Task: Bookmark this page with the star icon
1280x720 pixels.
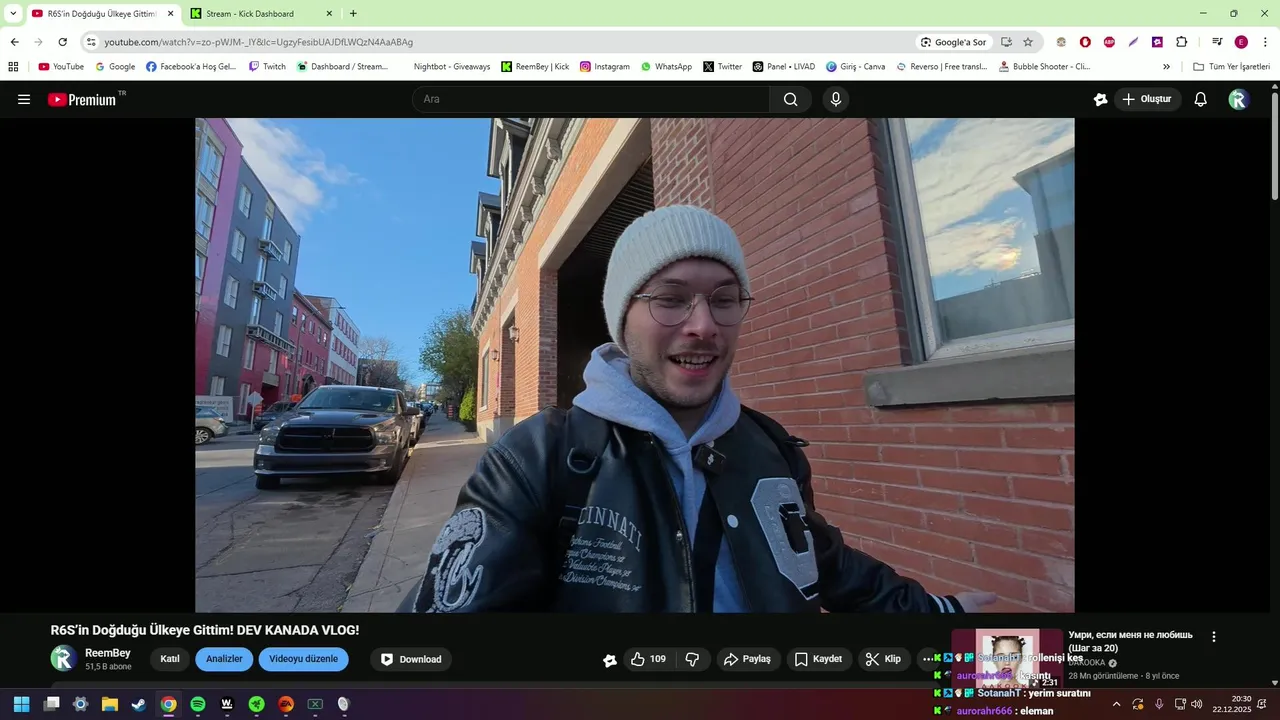Action: [x=1027, y=42]
